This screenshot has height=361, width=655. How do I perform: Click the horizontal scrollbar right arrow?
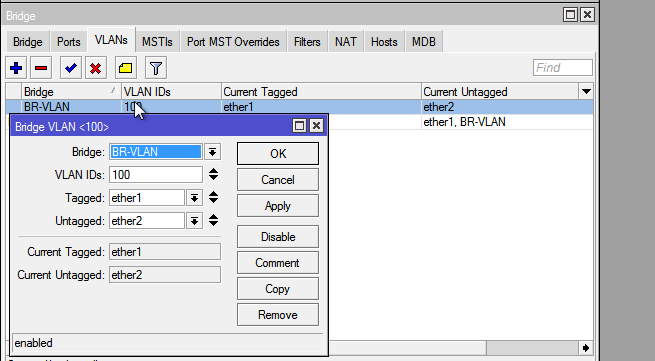(x=585, y=348)
